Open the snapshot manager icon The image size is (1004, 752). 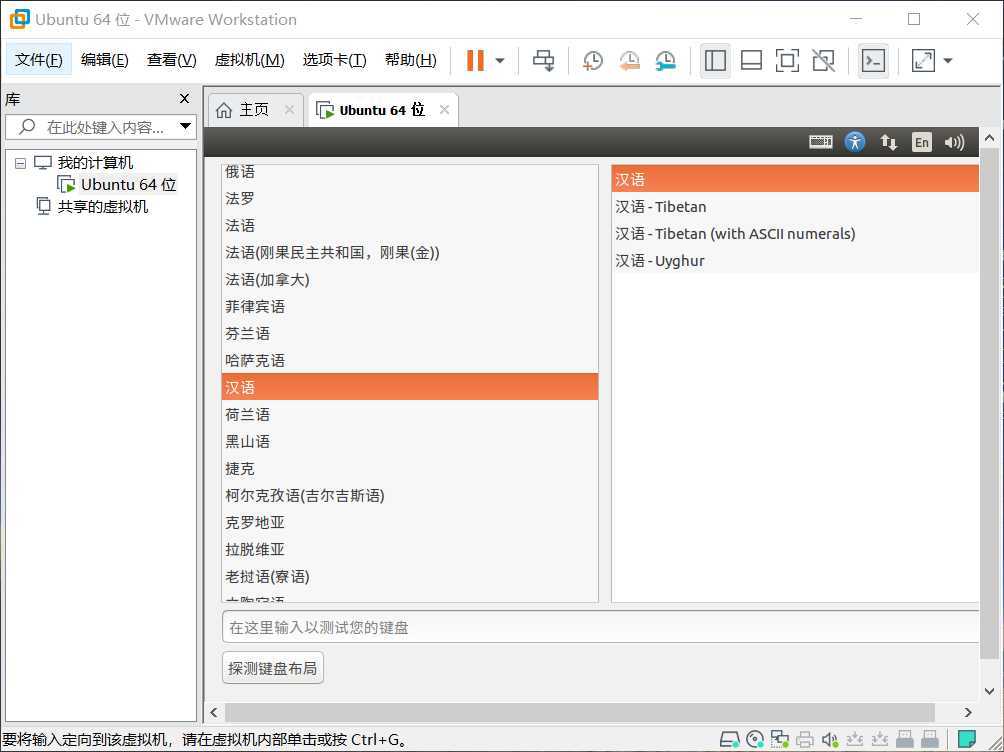666,60
